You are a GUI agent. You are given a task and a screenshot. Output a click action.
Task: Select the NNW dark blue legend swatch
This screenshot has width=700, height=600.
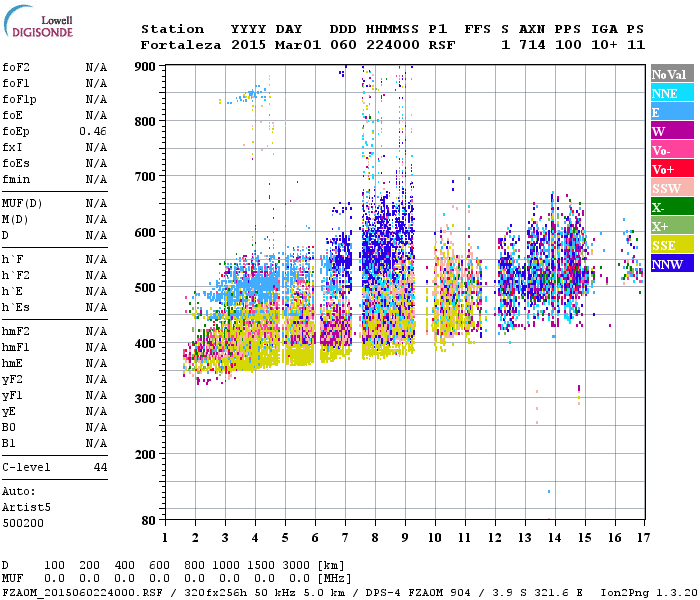tap(672, 264)
